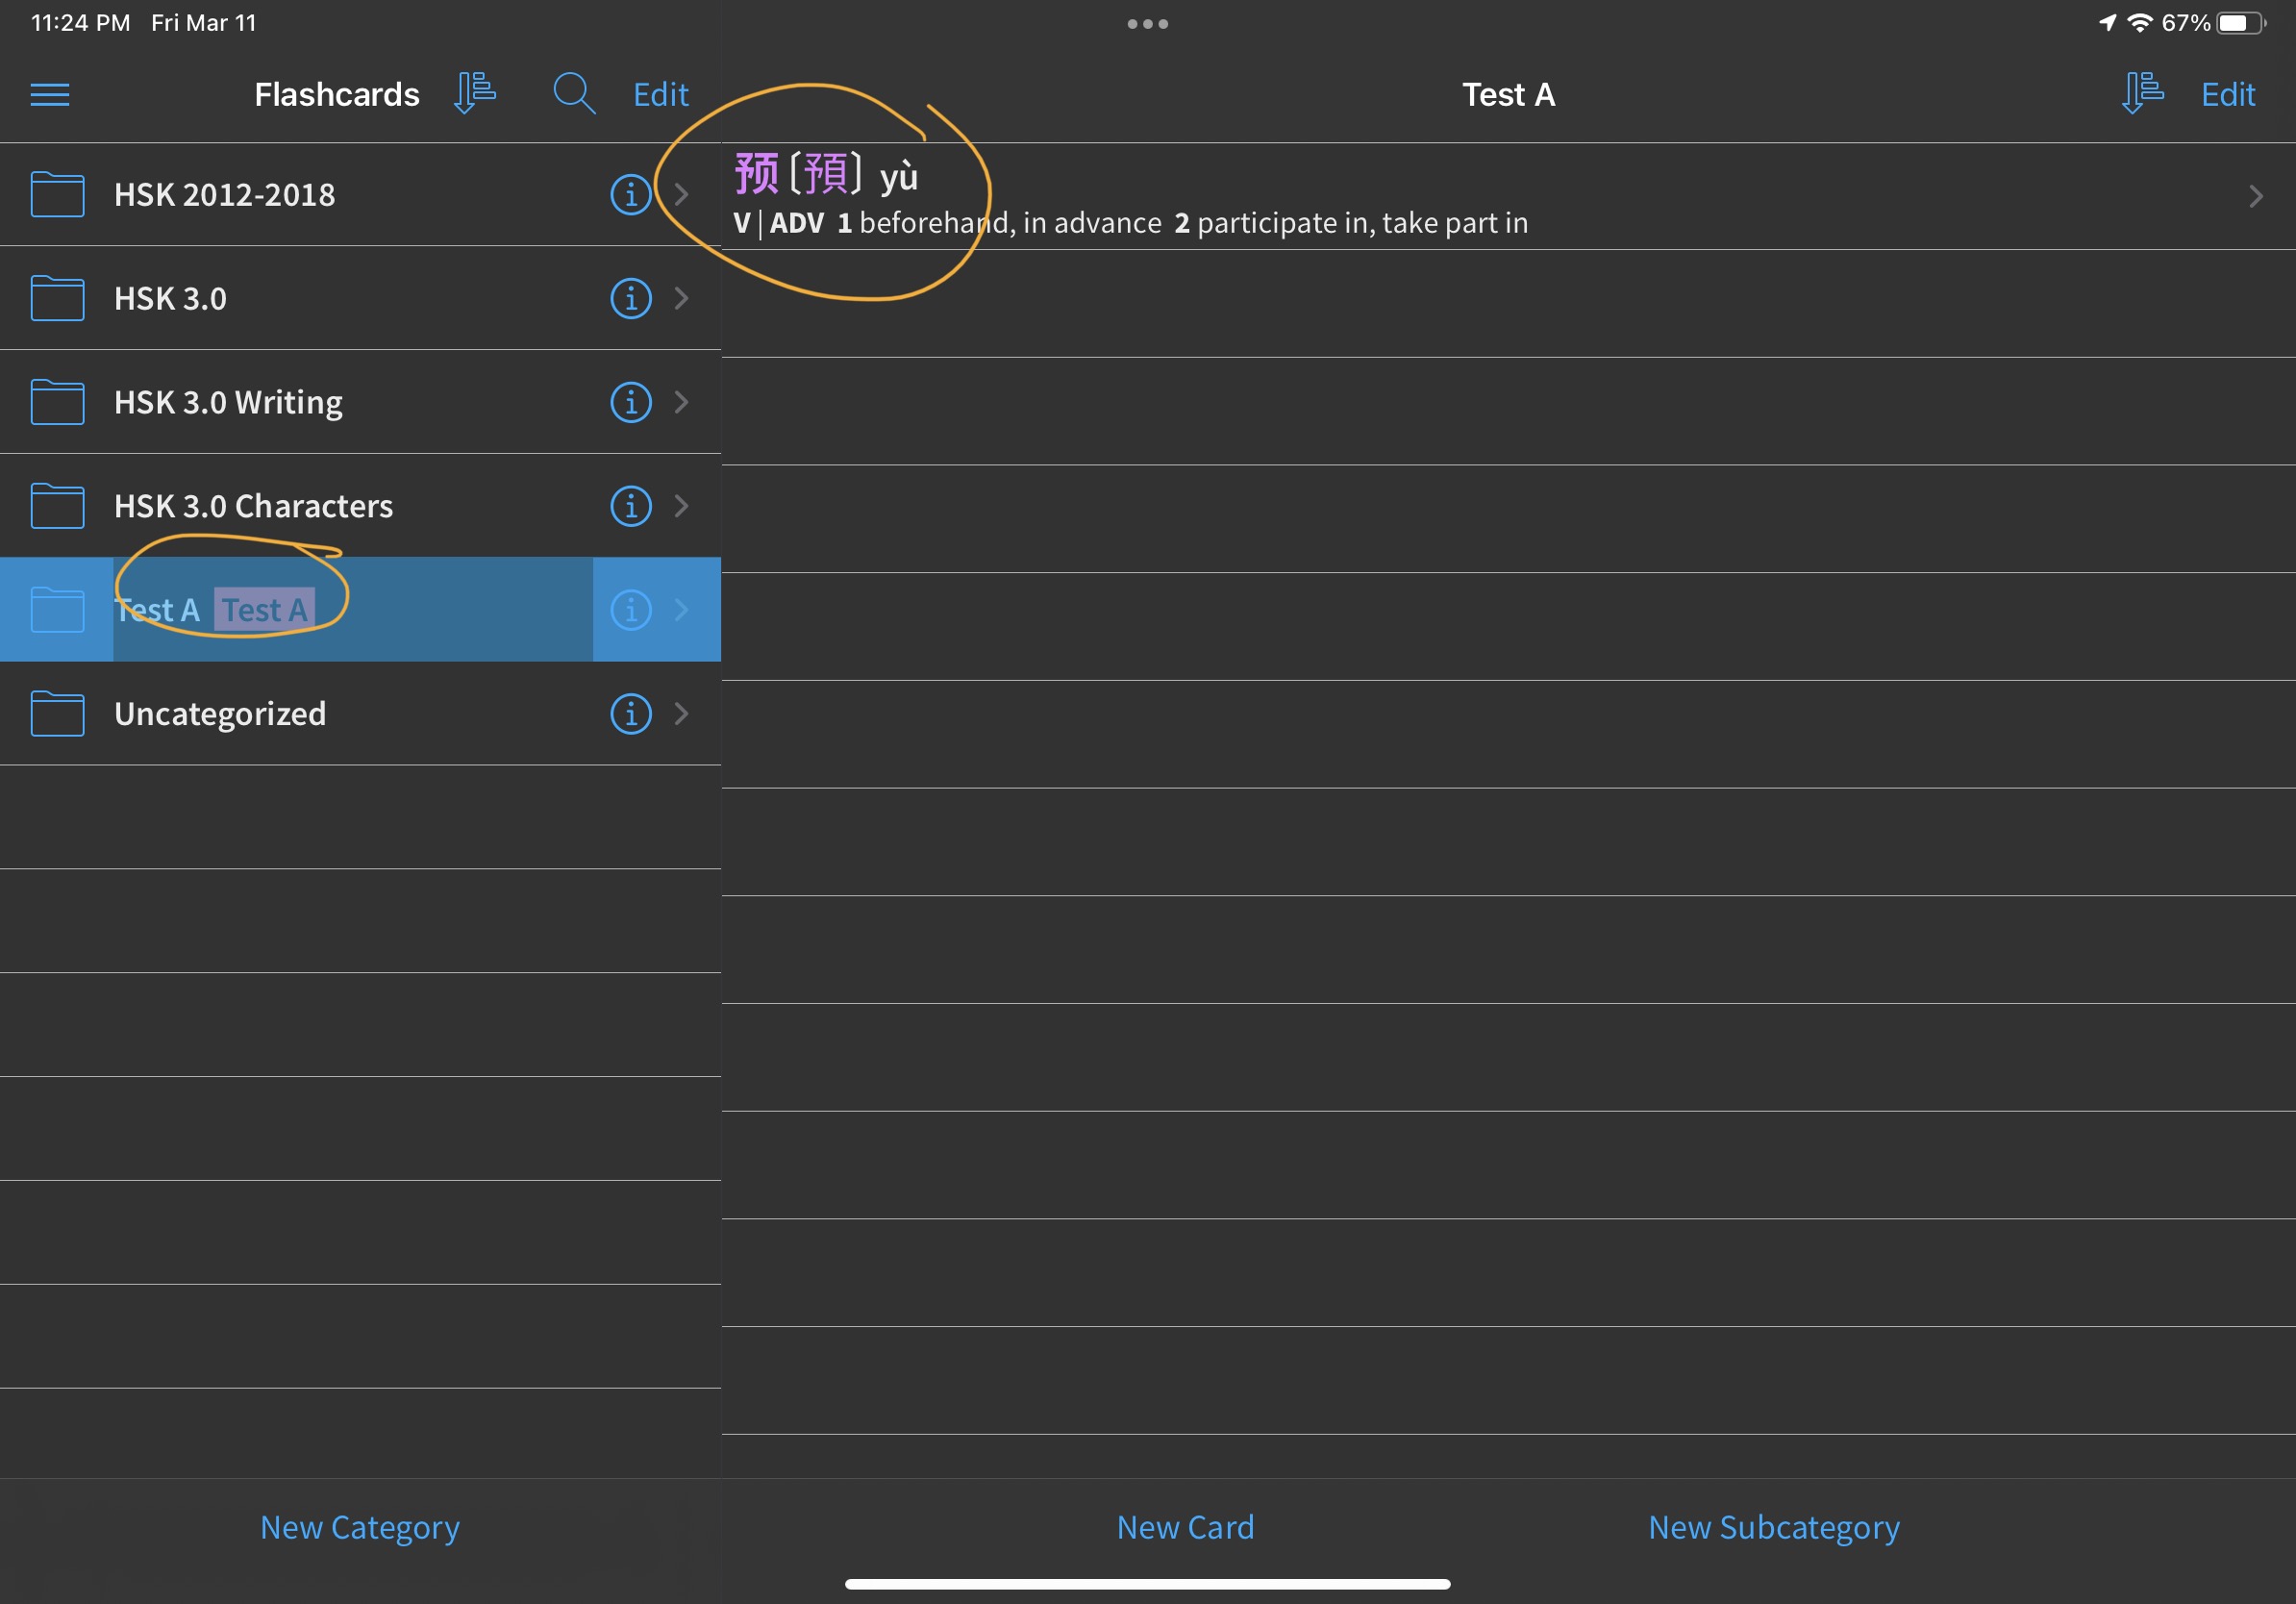
Task: Show info for HSK 3.0 category
Action: [630, 298]
